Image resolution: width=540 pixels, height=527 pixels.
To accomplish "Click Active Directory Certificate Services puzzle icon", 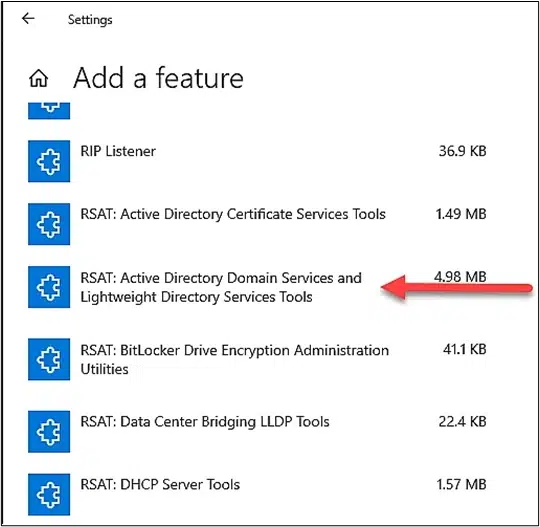I will pyautogui.click(x=49, y=224).
